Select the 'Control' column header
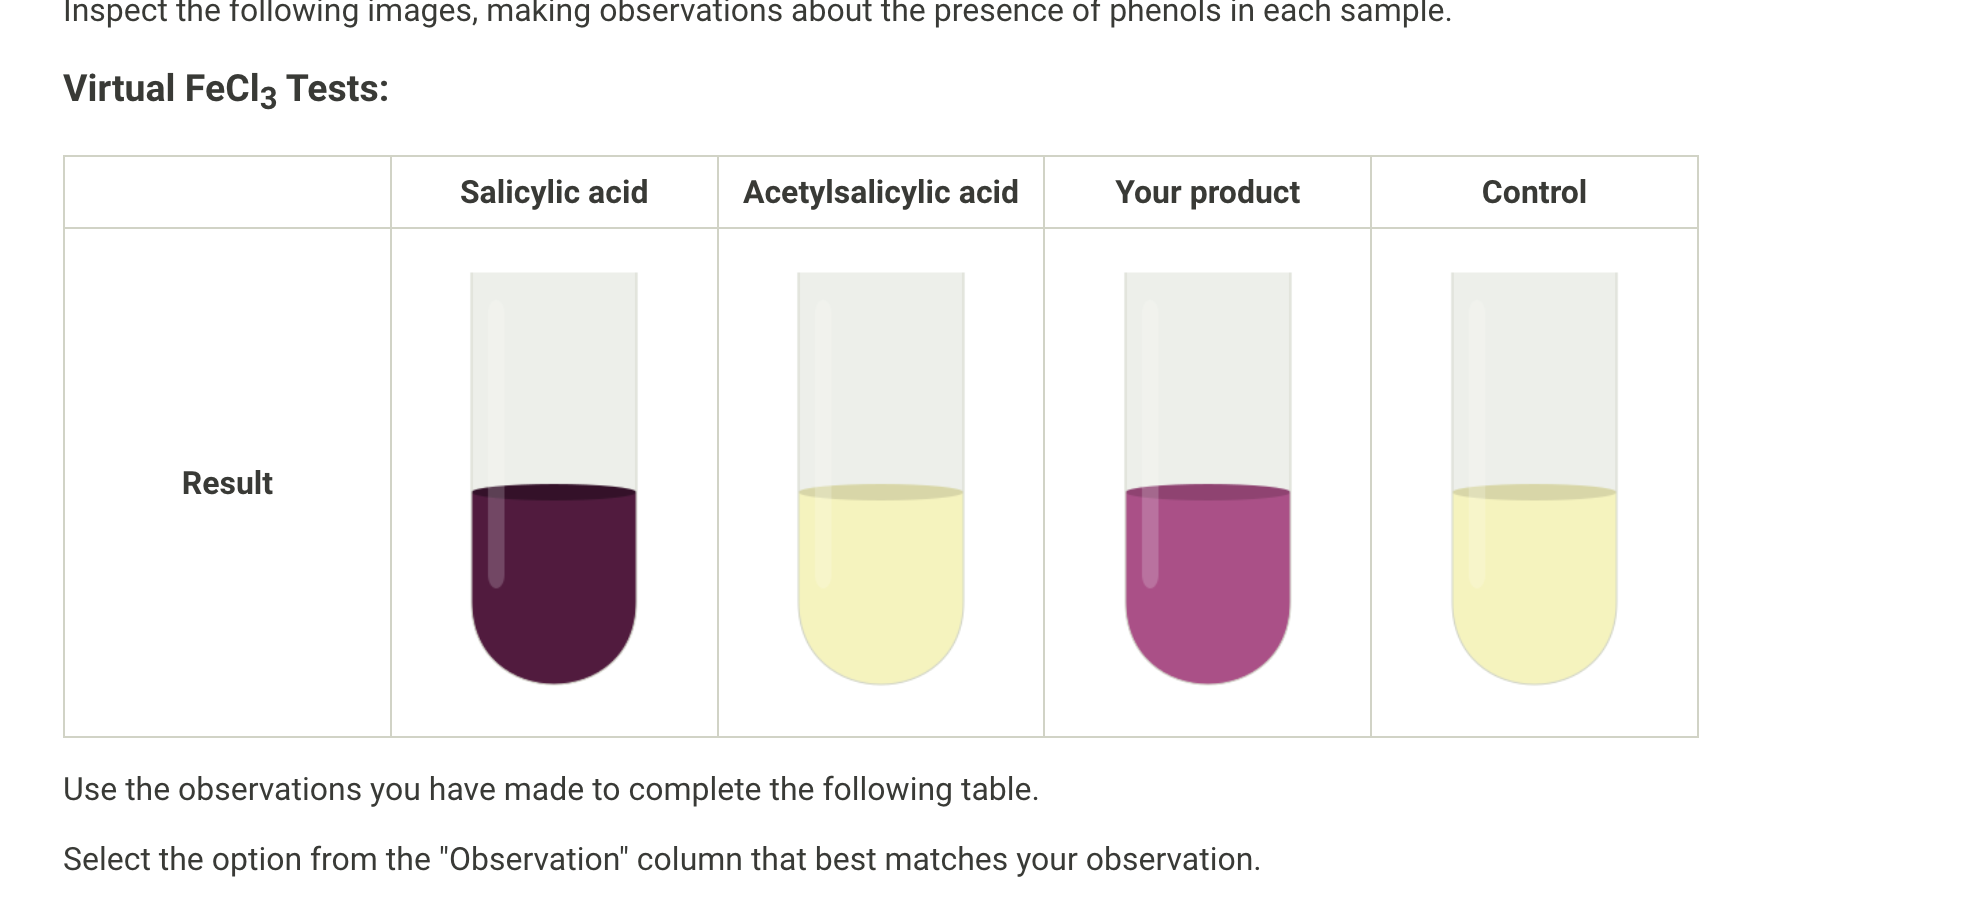 (1534, 192)
